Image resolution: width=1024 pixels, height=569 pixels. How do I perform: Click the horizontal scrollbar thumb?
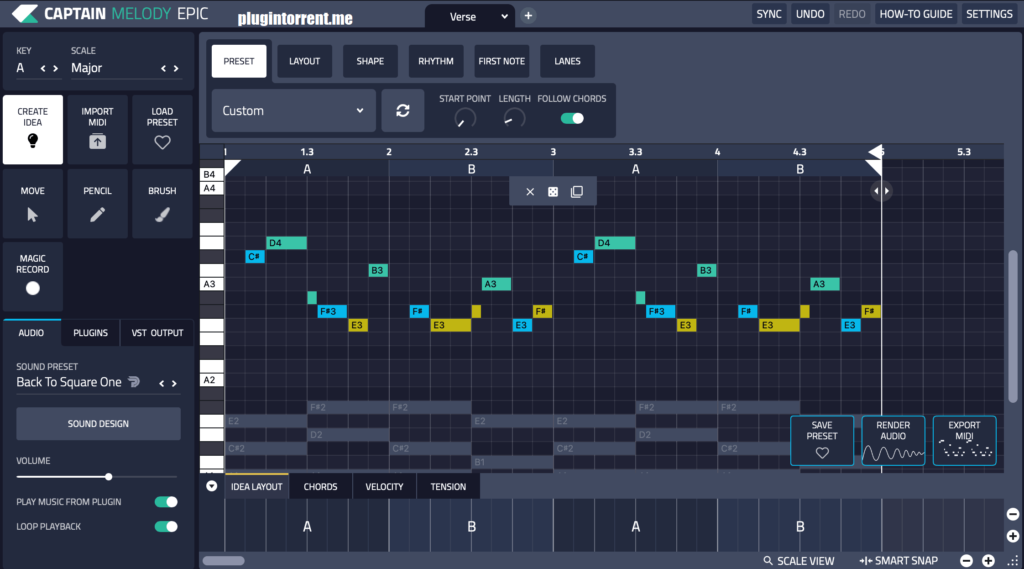click(x=223, y=561)
